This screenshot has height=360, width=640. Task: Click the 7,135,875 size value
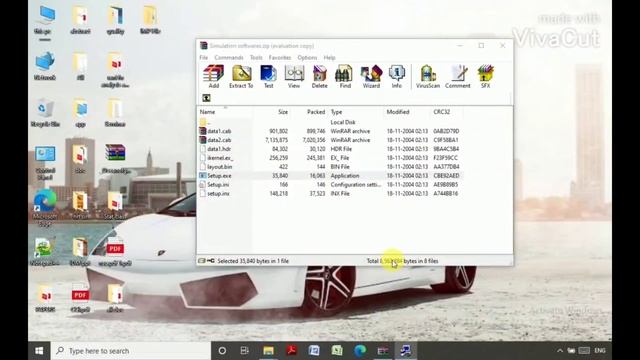(x=276, y=140)
